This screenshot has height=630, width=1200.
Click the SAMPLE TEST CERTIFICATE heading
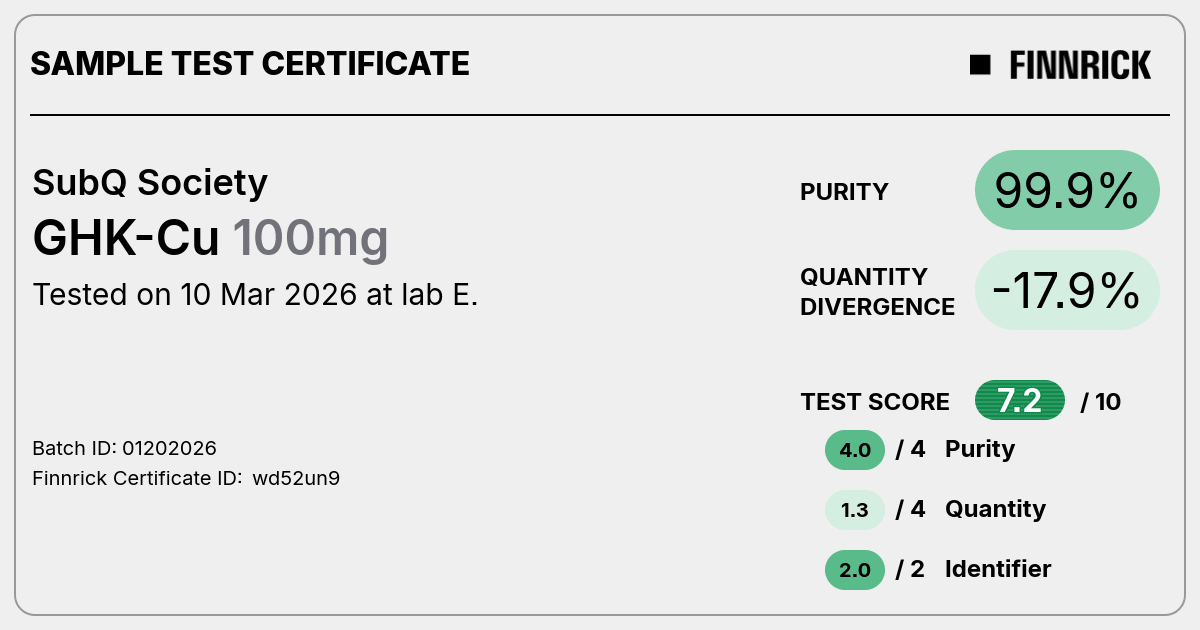coord(250,64)
